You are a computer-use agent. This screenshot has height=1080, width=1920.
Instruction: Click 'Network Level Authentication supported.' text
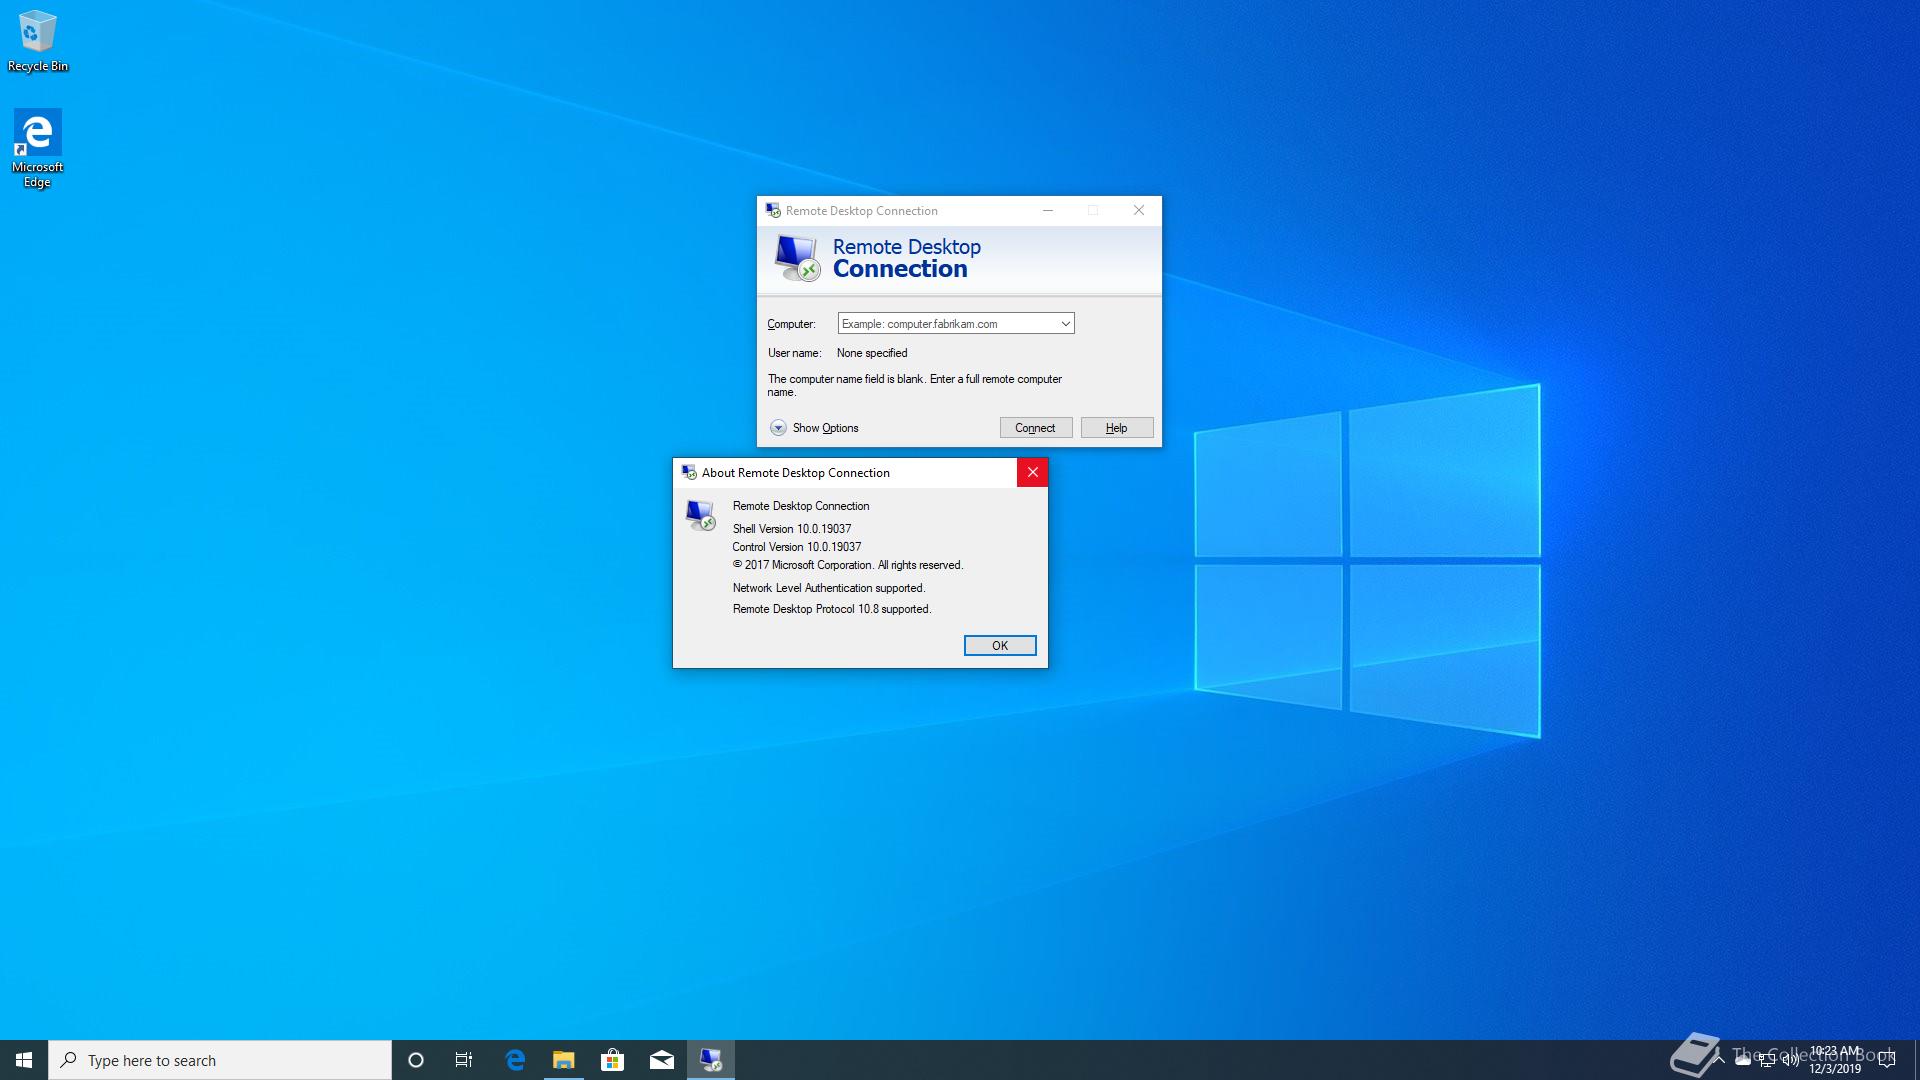point(829,588)
